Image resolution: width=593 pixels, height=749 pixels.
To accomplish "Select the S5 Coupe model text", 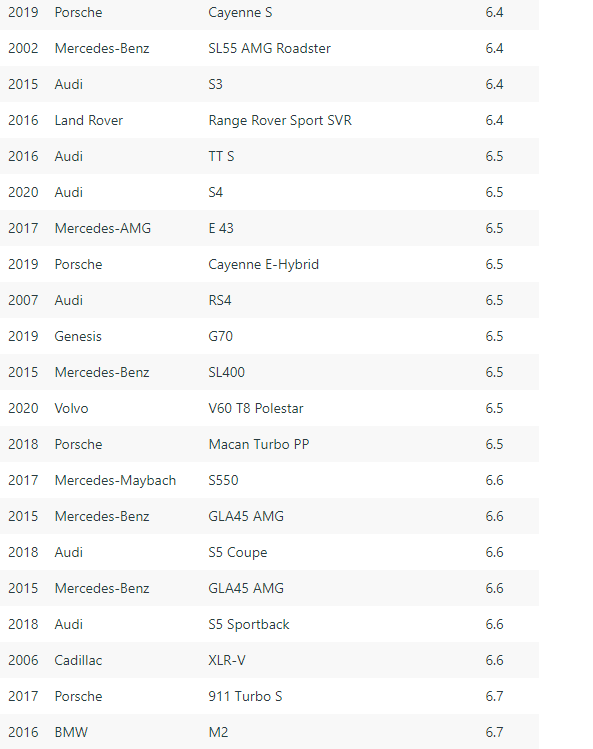I will point(237,552).
